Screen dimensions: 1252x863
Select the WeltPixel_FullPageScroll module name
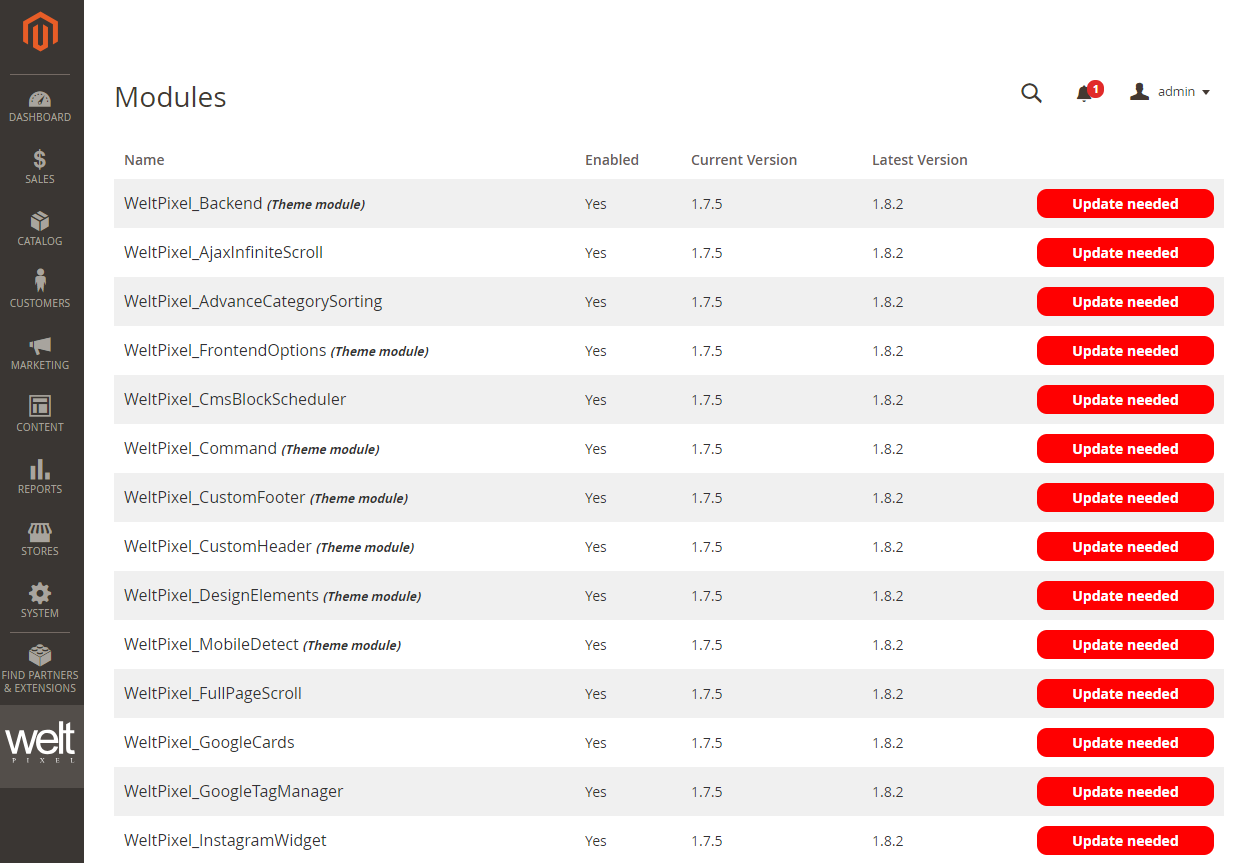click(x=213, y=693)
